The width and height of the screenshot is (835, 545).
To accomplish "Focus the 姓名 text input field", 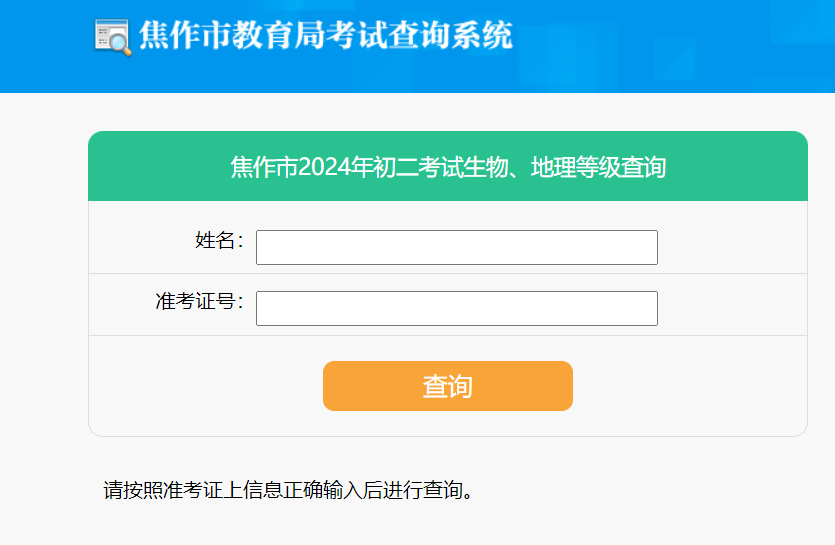I will pyautogui.click(x=457, y=247).
